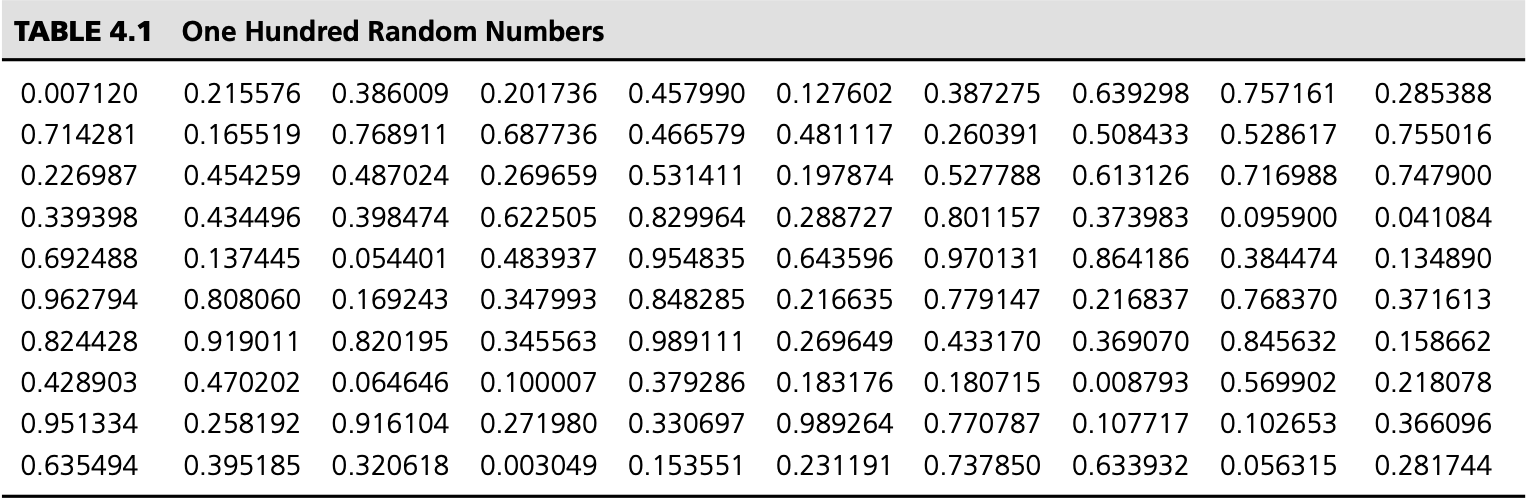1528x500 pixels.
Task: Click the value 0.387275
Action: coord(982,95)
